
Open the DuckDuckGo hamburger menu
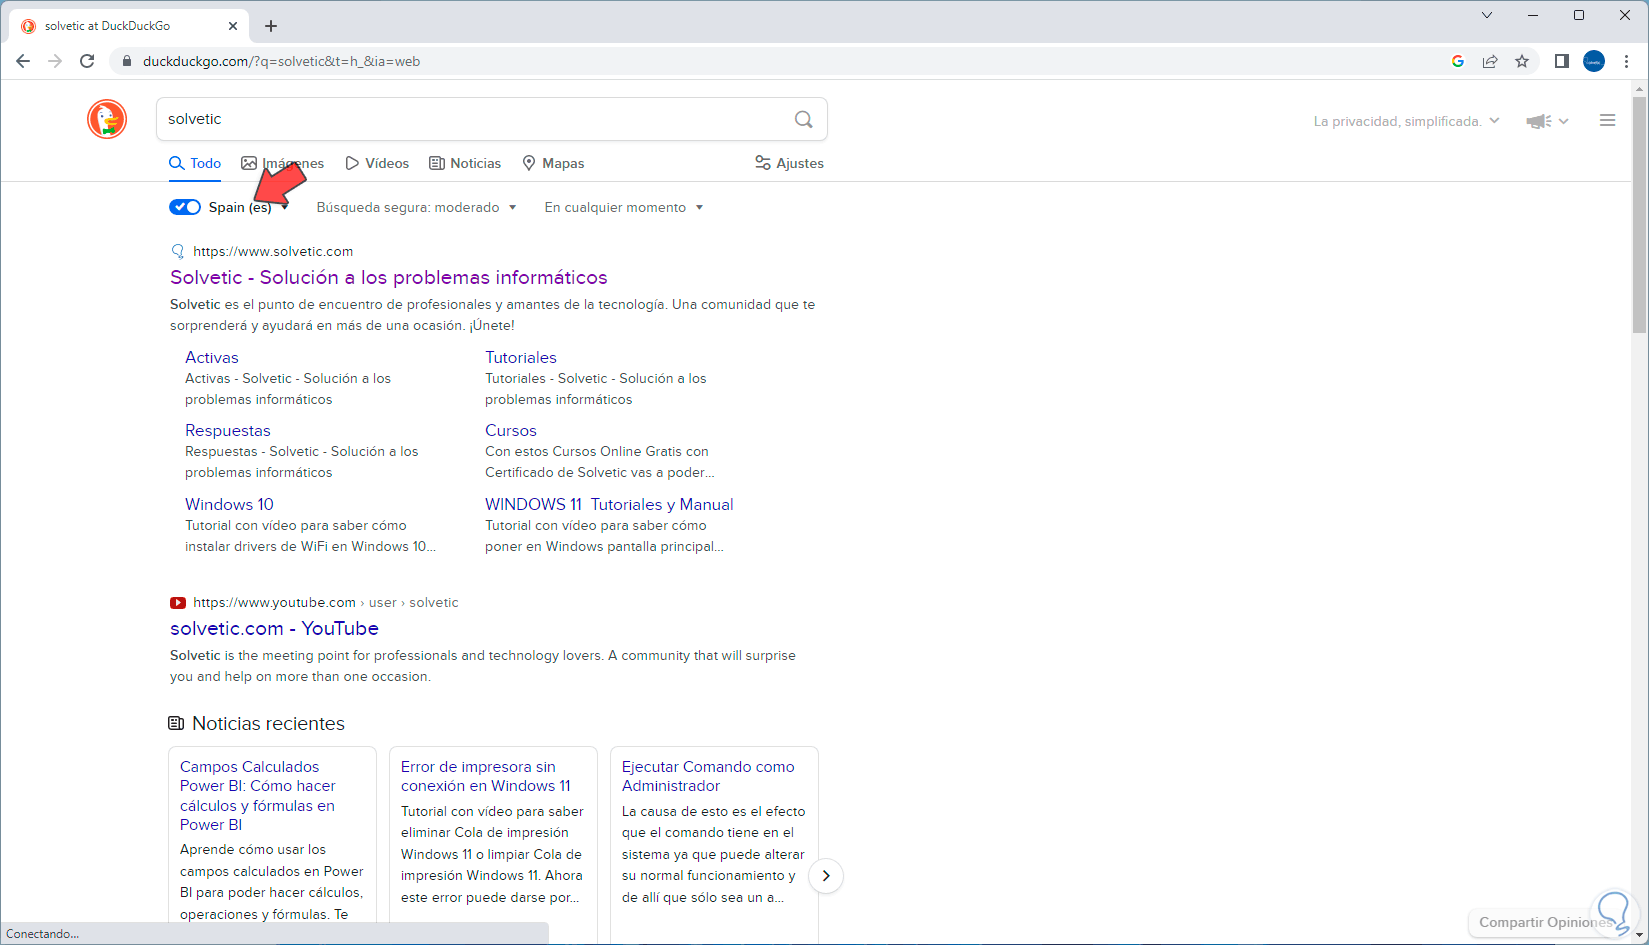(x=1608, y=120)
